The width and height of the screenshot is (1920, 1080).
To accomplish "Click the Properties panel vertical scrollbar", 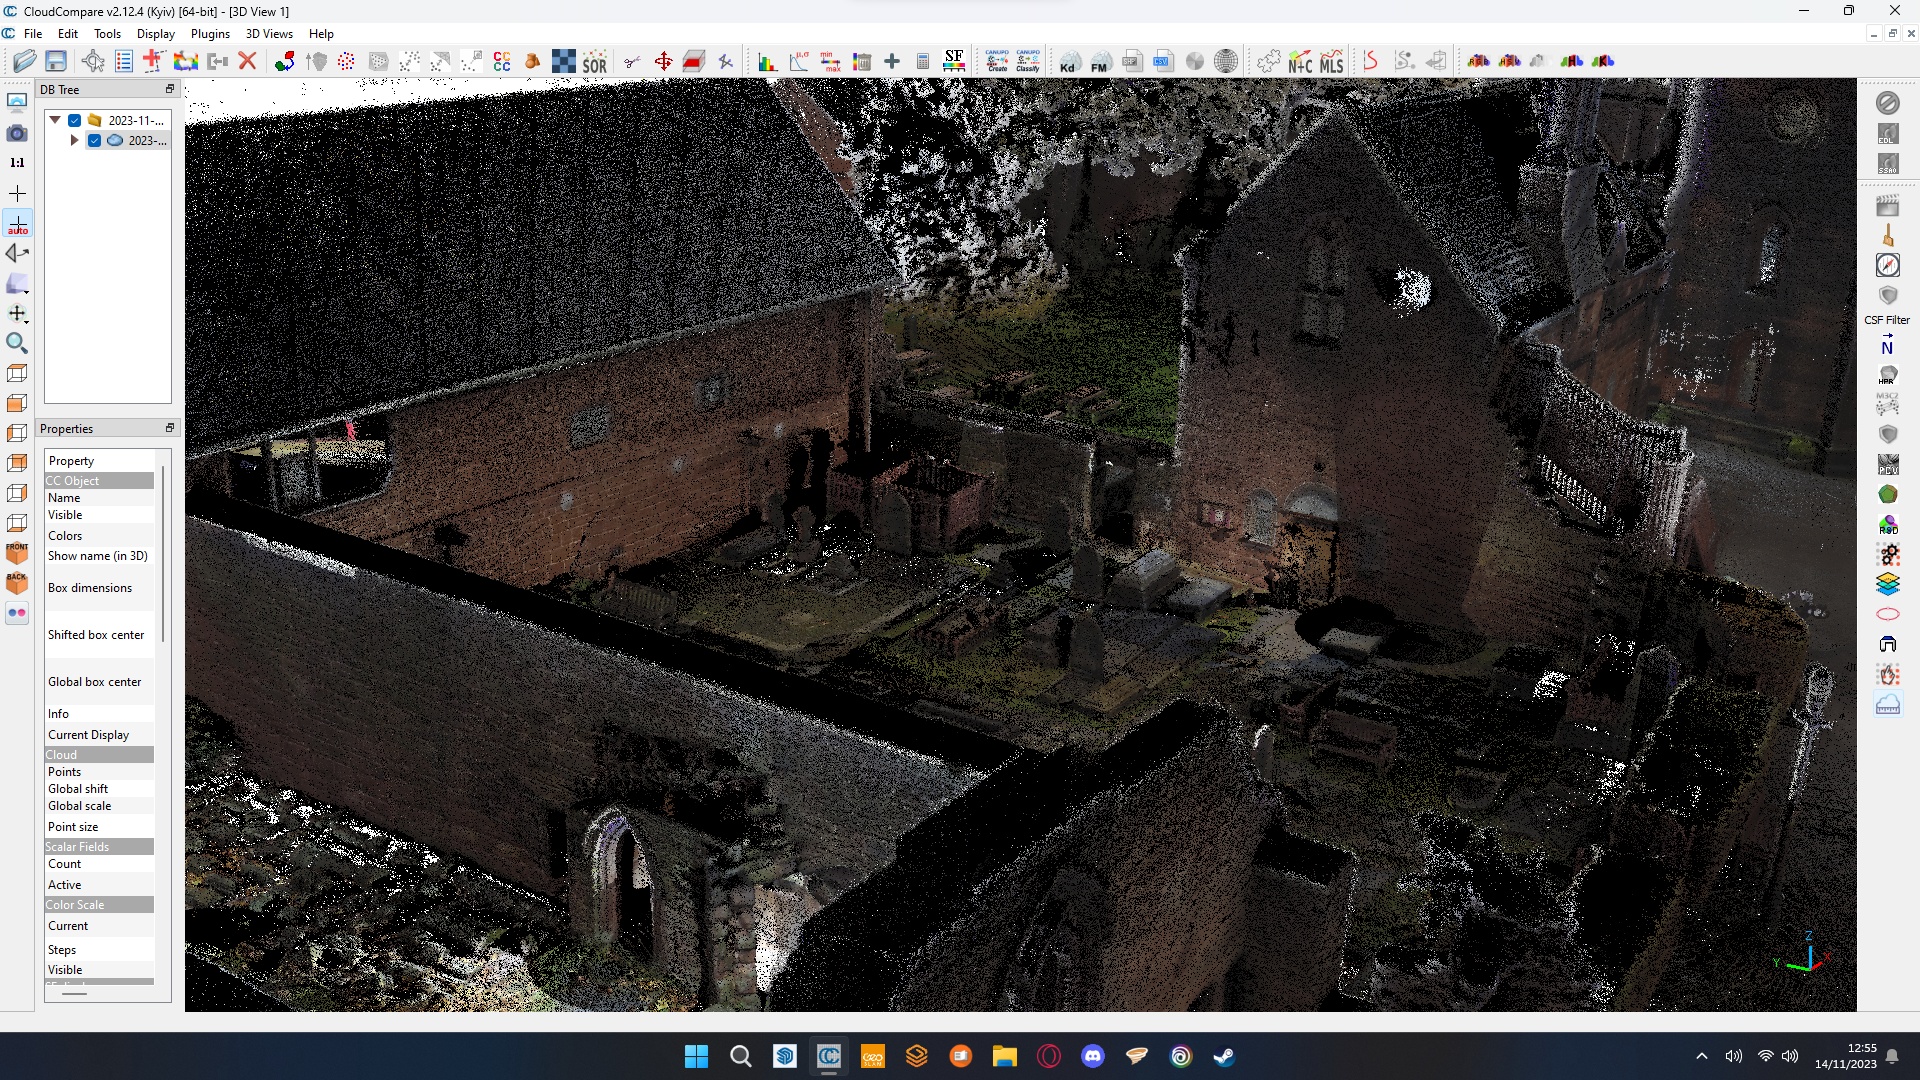I will click(x=163, y=555).
